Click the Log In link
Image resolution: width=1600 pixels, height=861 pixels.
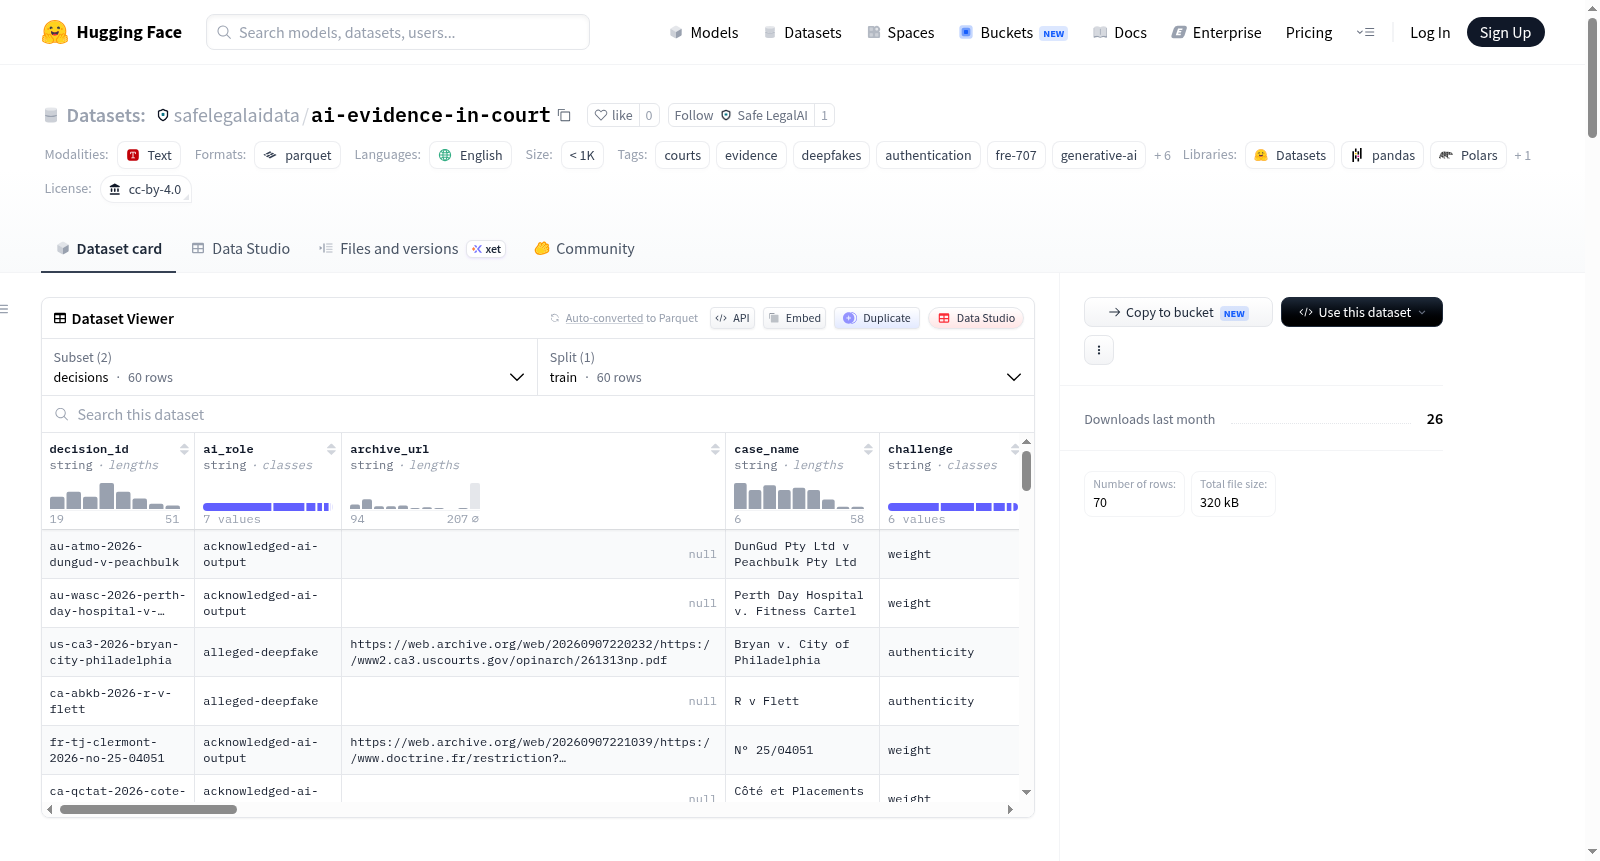pyautogui.click(x=1430, y=32)
